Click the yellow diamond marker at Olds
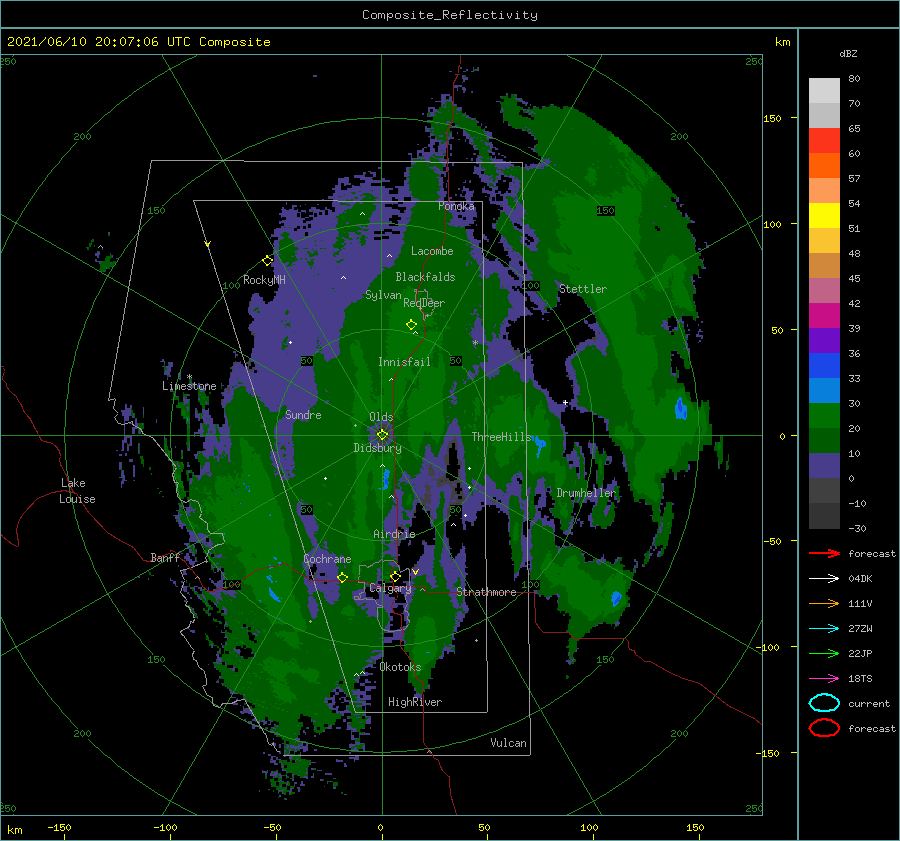The image size is (900, 841). click(x=382, y=435)
